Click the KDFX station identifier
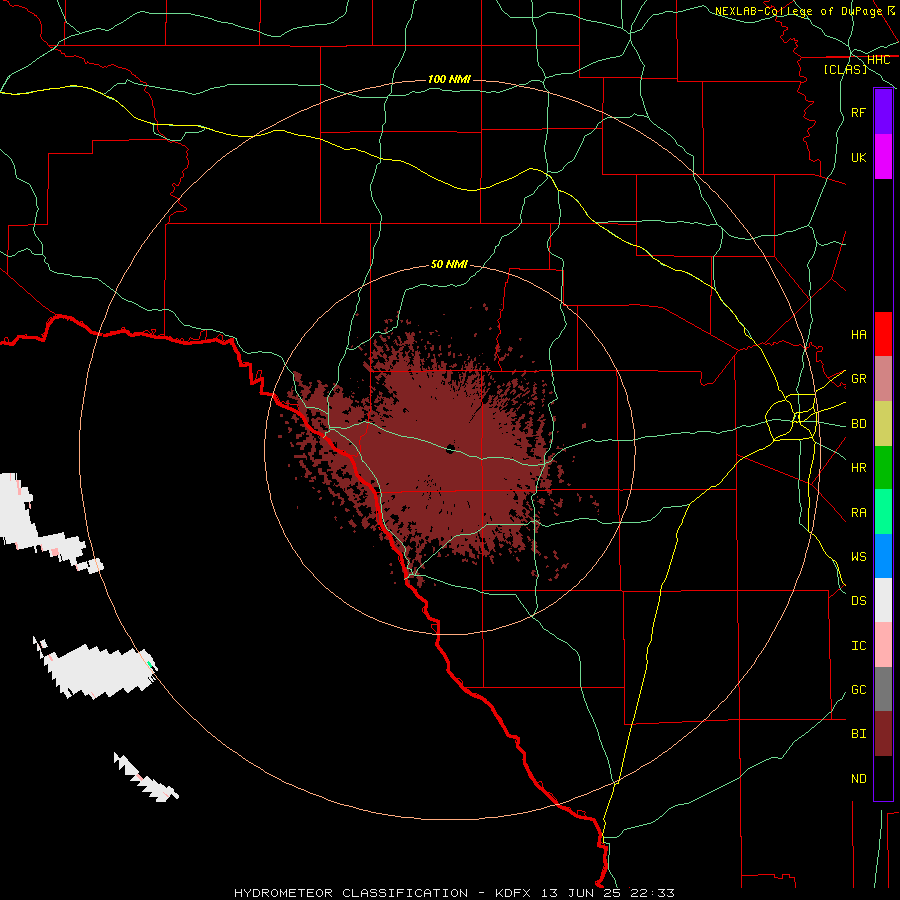Screen dimensions: 900x900 tap(513, 893)
